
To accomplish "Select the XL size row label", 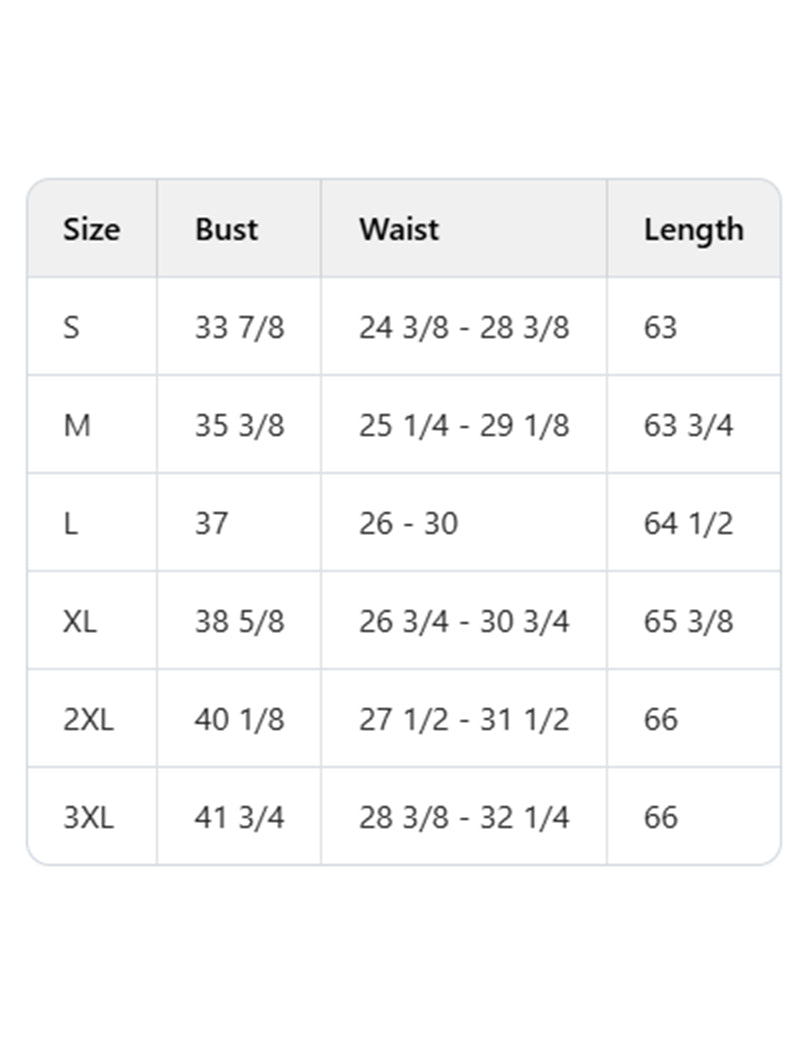I will [80, 621].
